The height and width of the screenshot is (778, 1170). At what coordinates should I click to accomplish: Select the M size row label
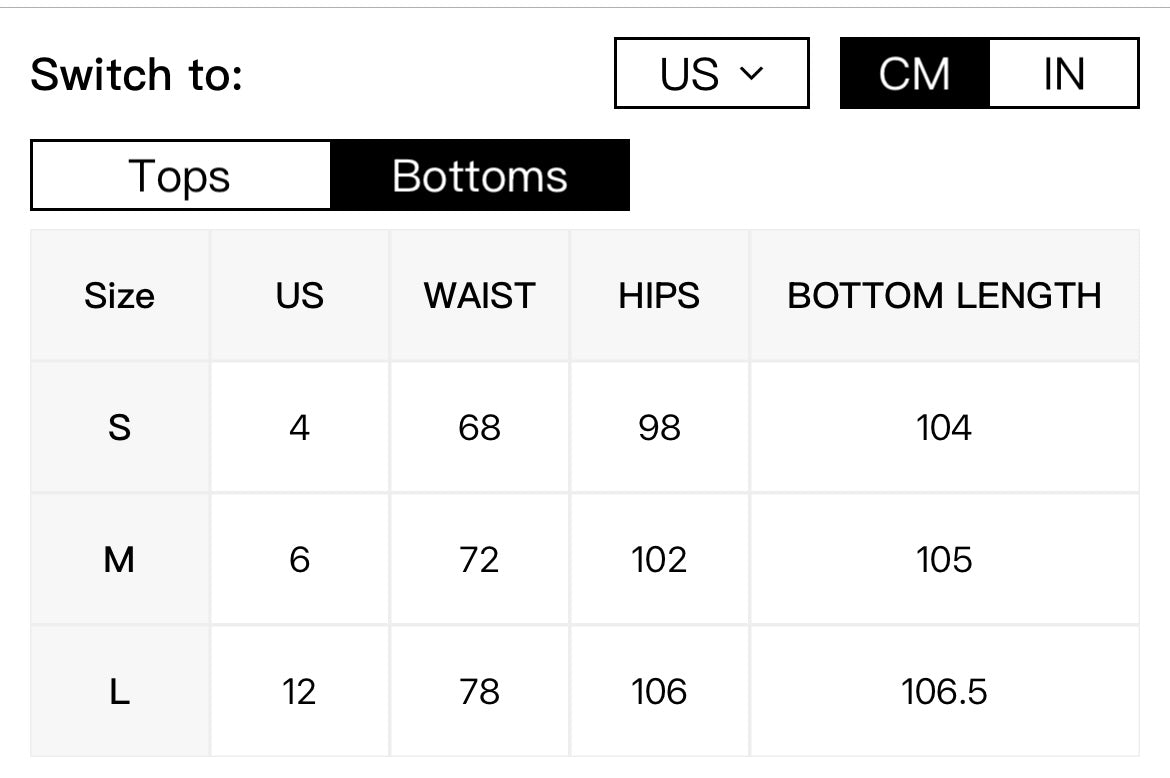click(119, 559)
